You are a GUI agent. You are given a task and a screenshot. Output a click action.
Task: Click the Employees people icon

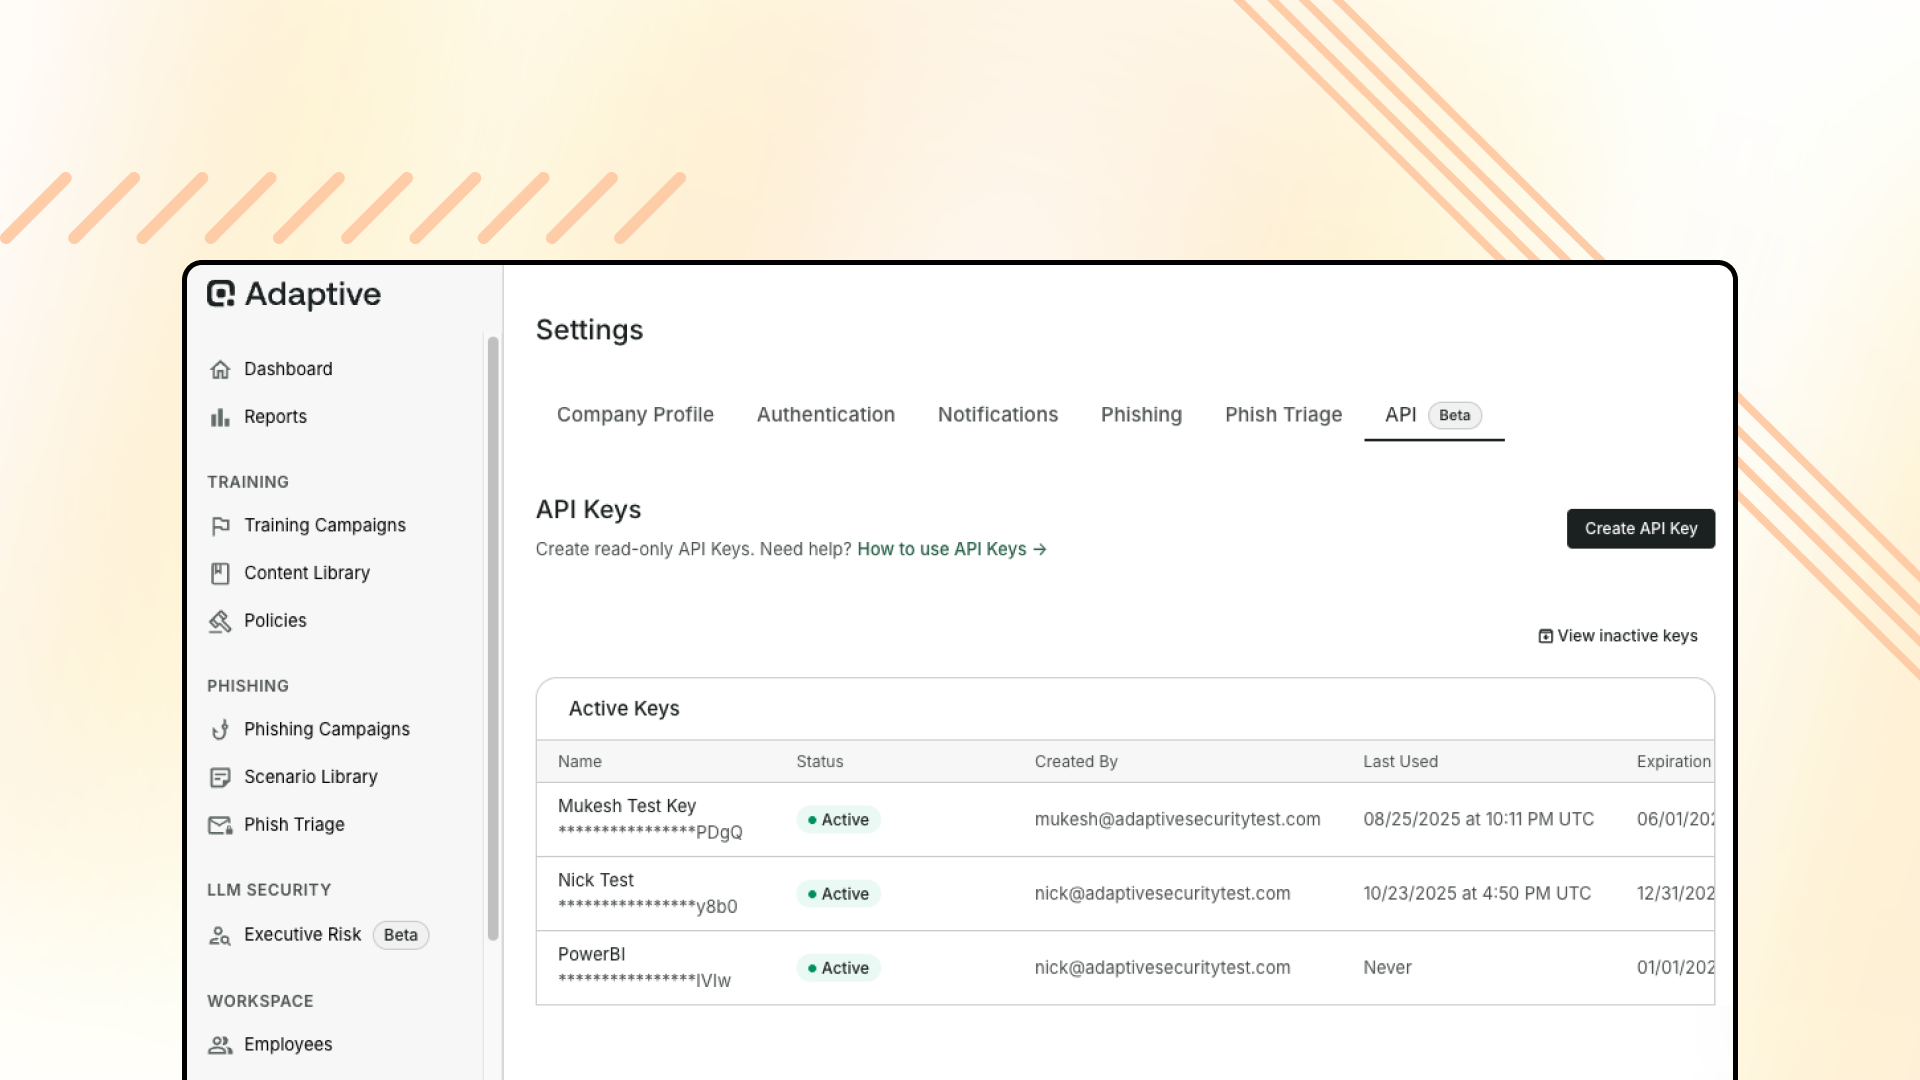[220, 1045]
